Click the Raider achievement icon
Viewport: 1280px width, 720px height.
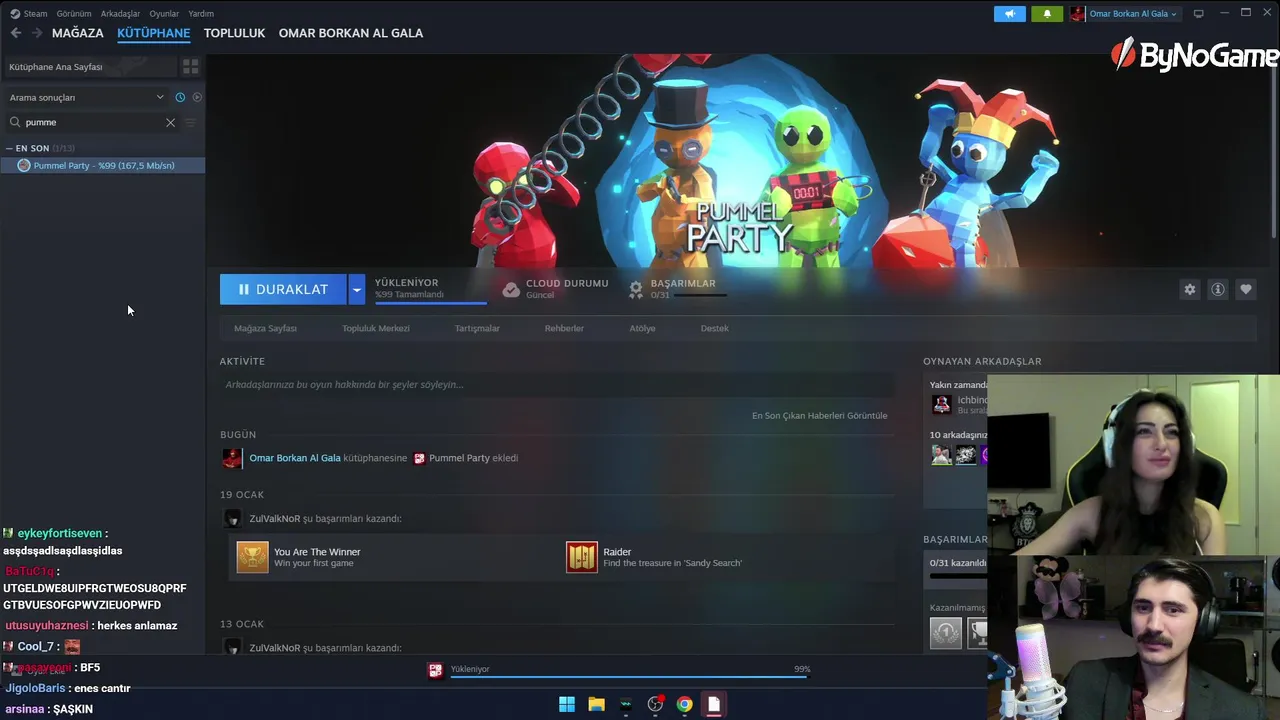point(582,557)
